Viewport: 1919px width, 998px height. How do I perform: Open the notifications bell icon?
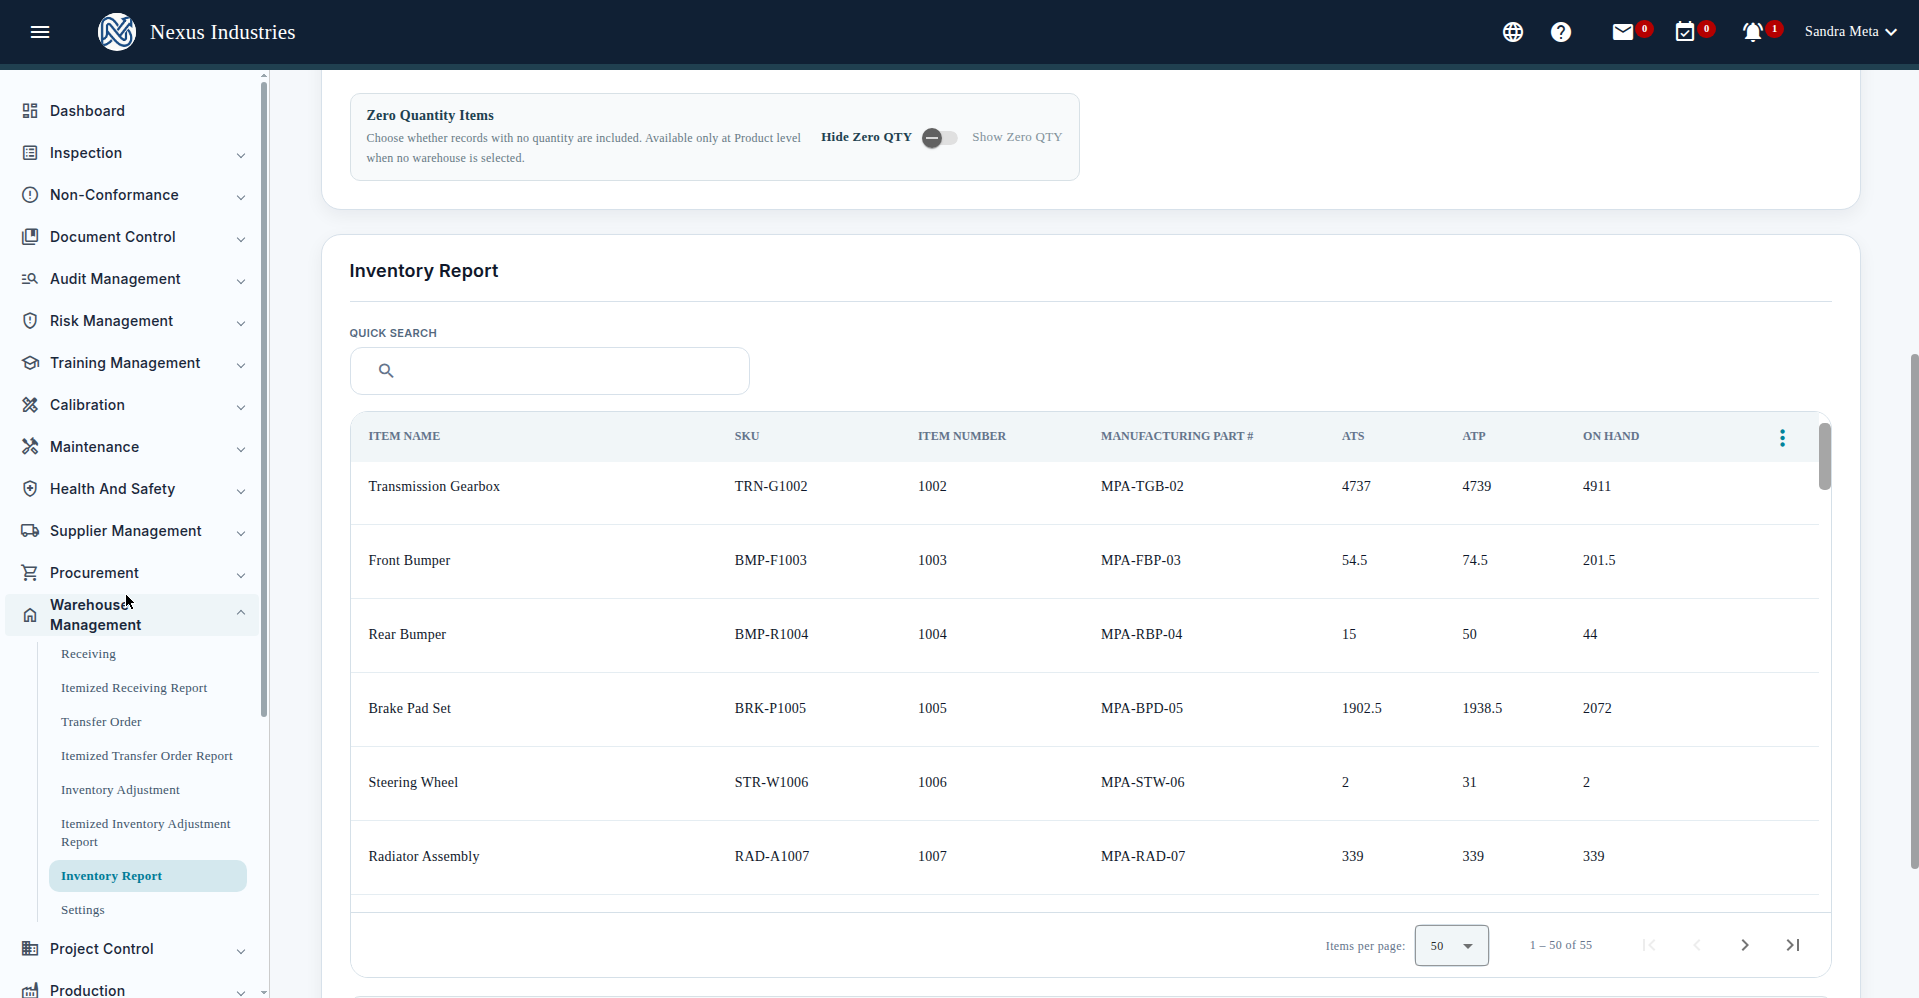1753,32
